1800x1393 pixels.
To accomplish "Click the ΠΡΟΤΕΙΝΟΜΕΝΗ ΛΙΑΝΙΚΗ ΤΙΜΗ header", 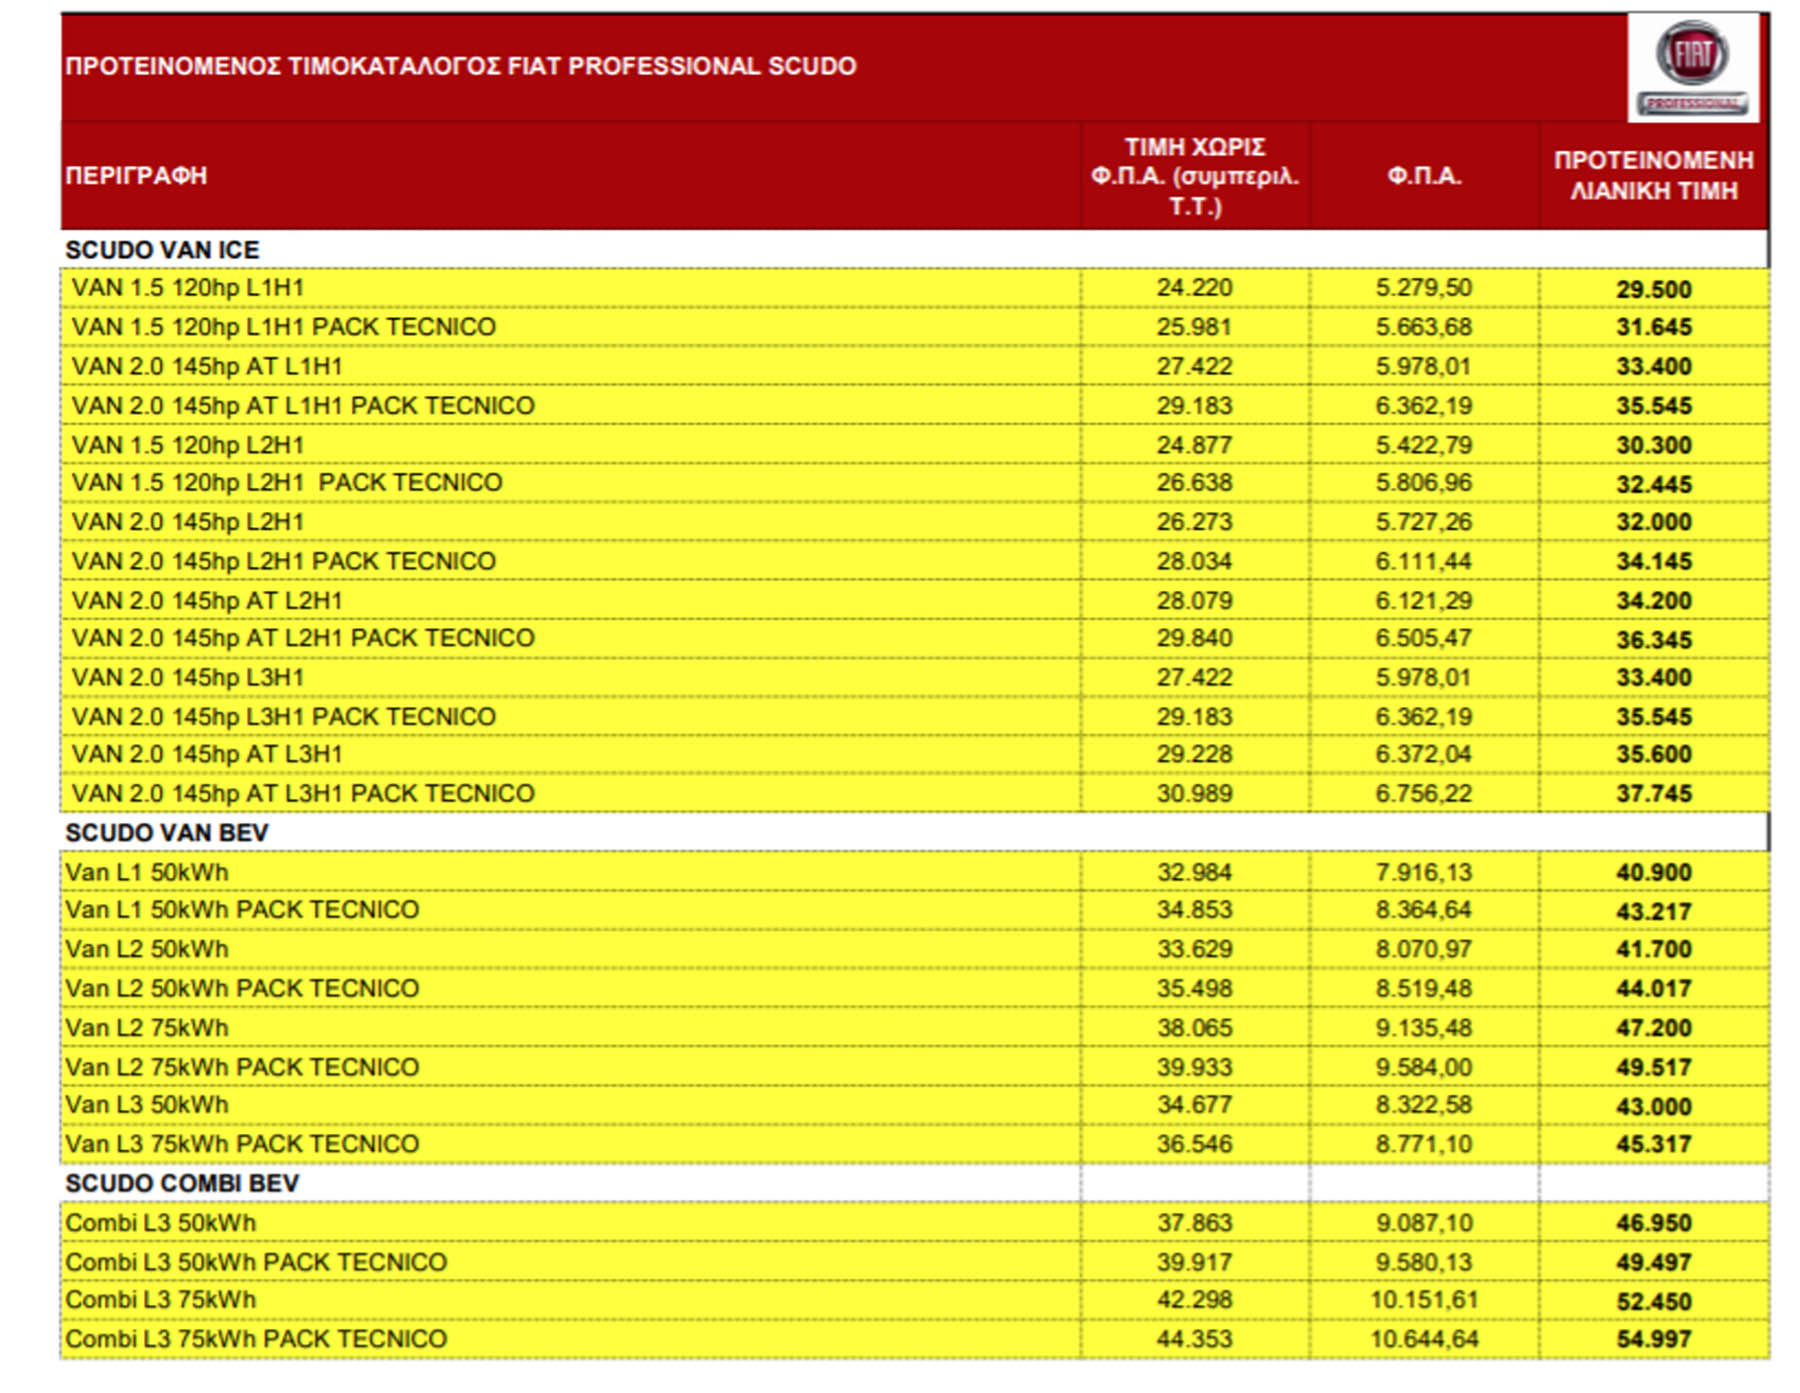I will pyautogui.click(x=1653, y=176).
